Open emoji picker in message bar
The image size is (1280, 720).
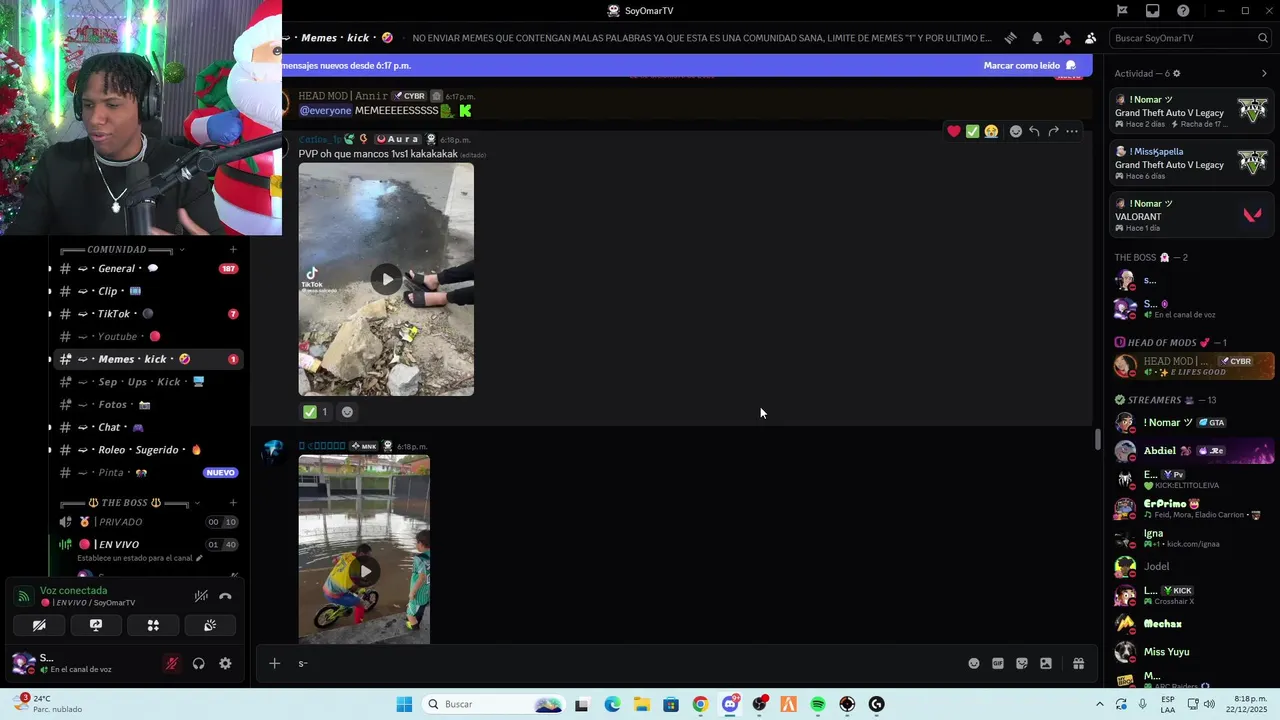[974, 663]
